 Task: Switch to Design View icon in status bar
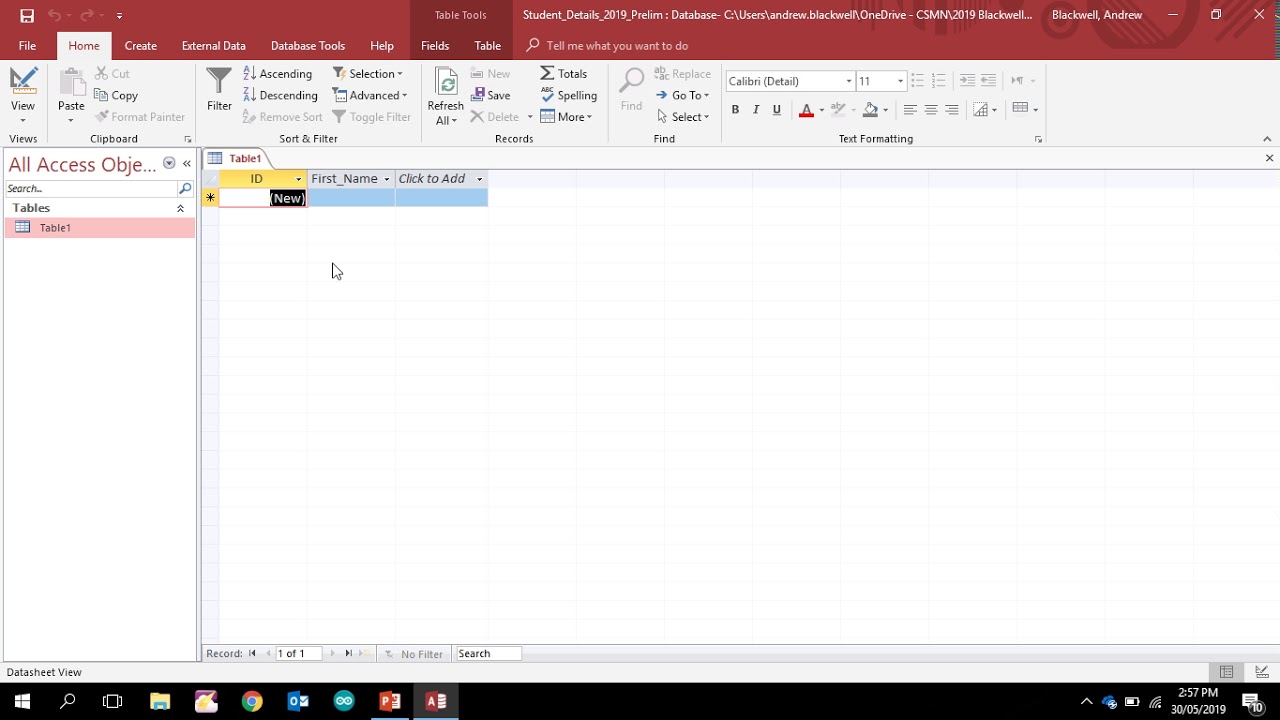coord(1261,672)
